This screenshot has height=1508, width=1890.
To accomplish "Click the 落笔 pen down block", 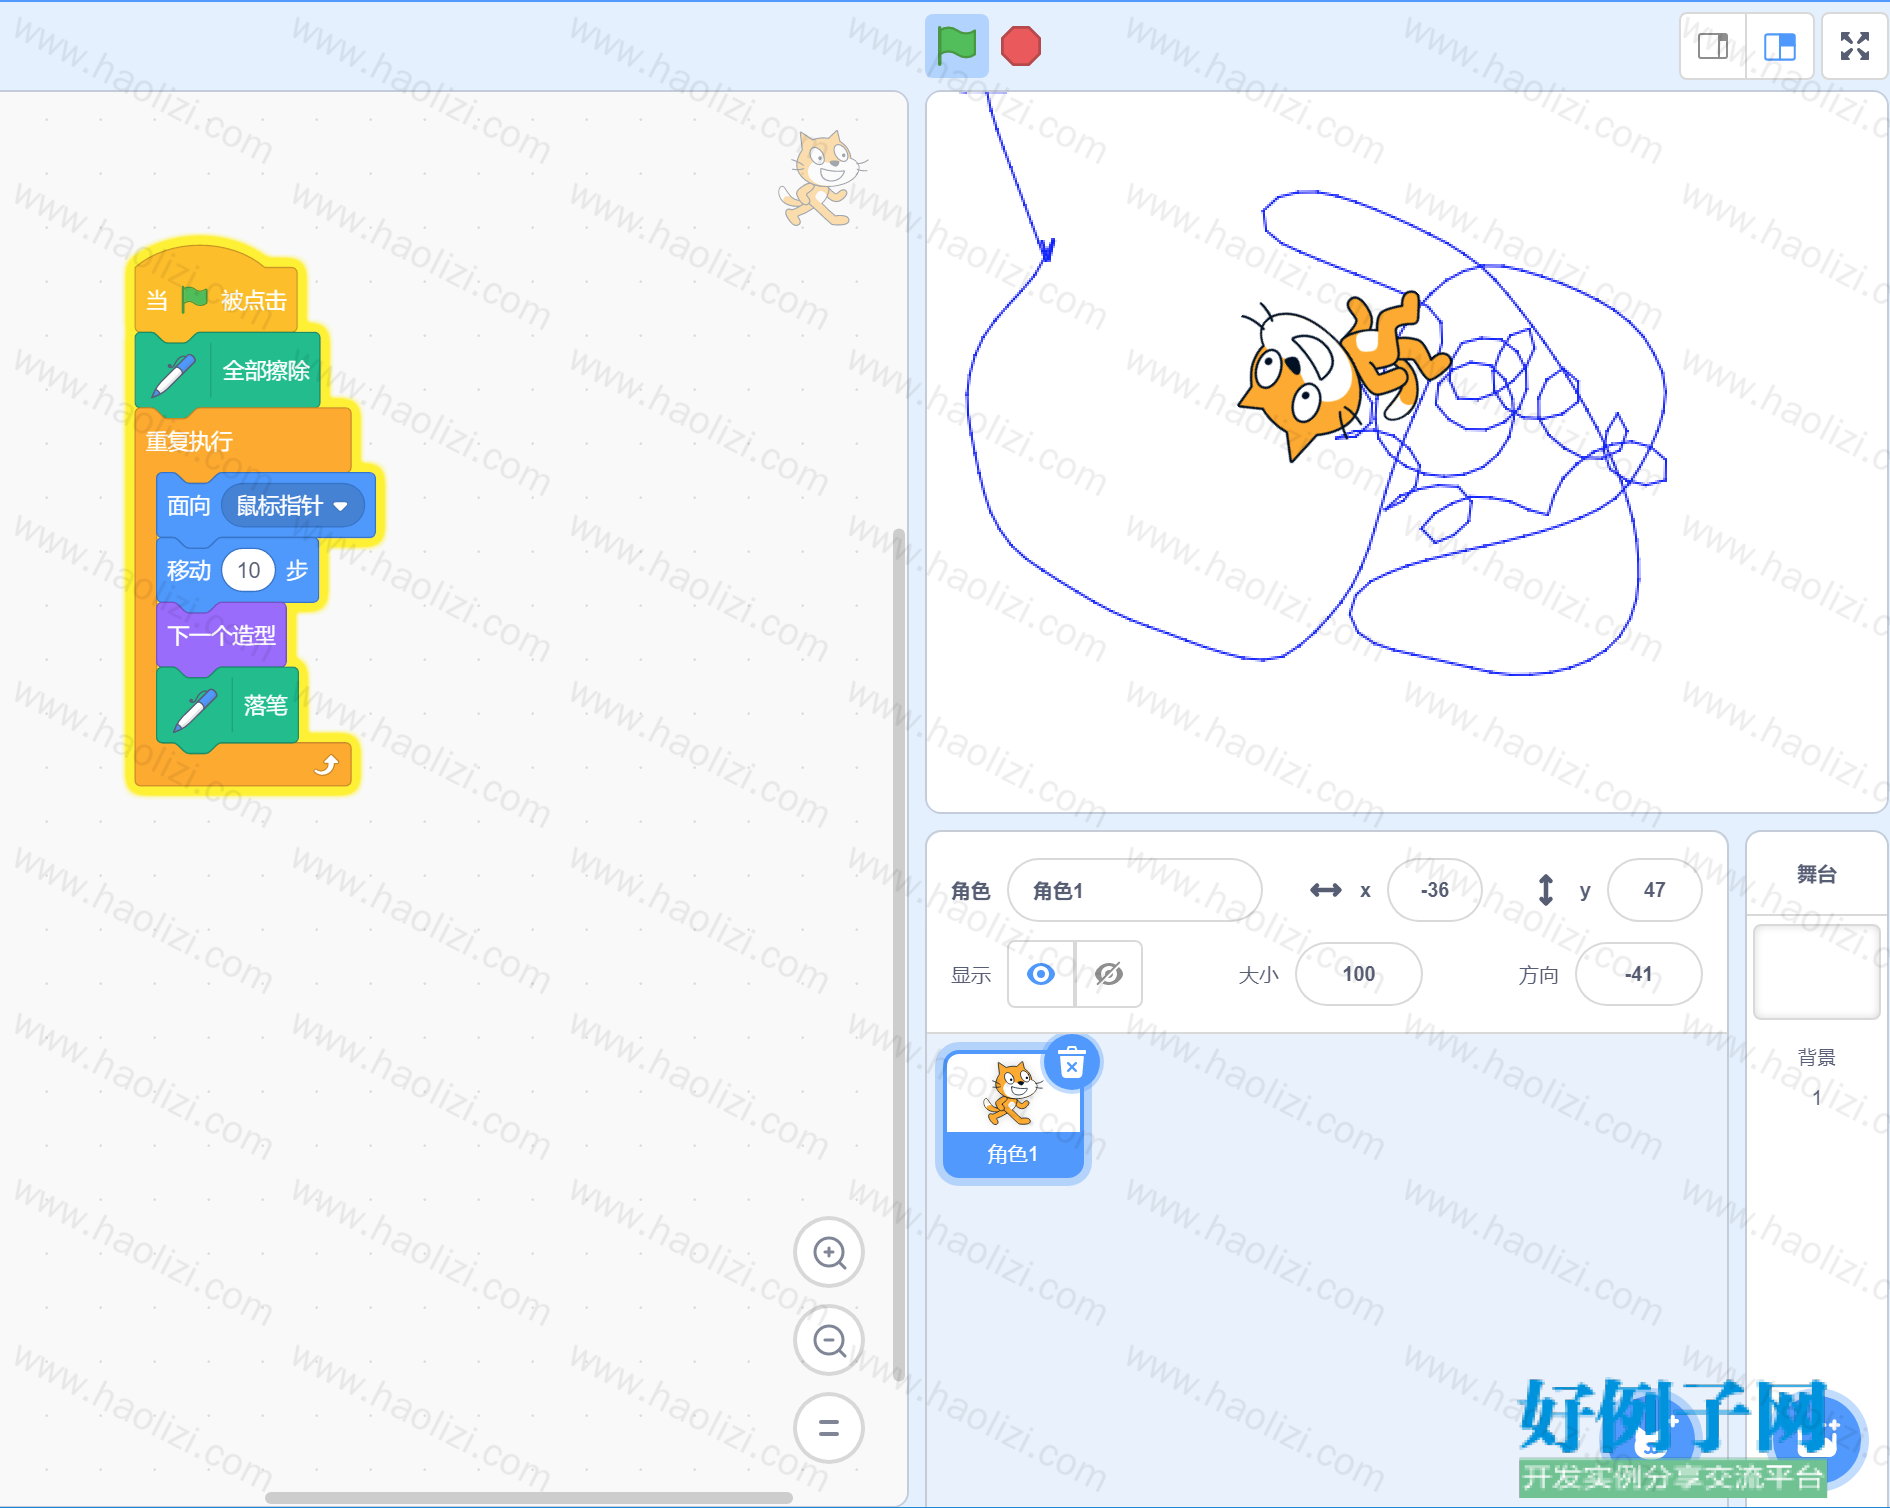I will pos(228,706).
